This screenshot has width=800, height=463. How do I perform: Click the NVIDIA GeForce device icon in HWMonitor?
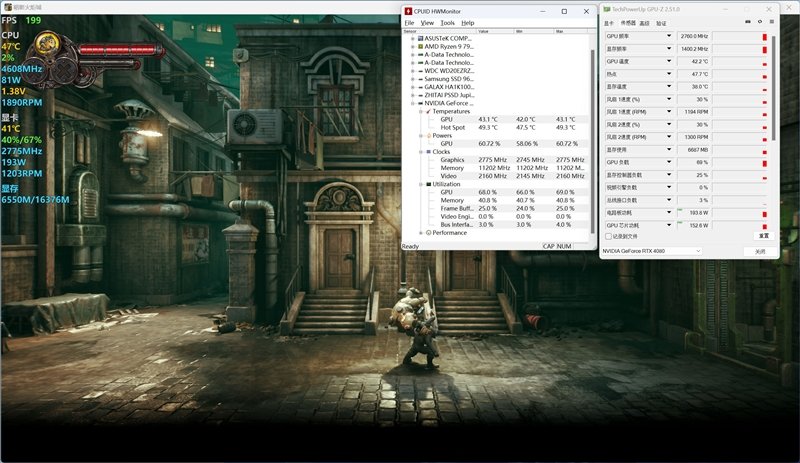[417, 103]
